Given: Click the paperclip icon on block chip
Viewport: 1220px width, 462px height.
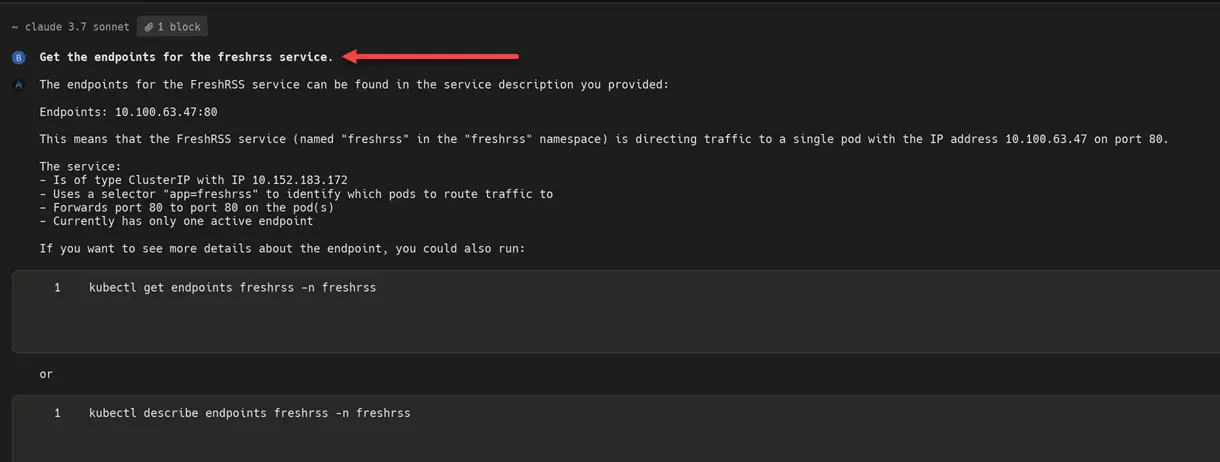Looking at the screenshot, I should [x=148, y=28].
